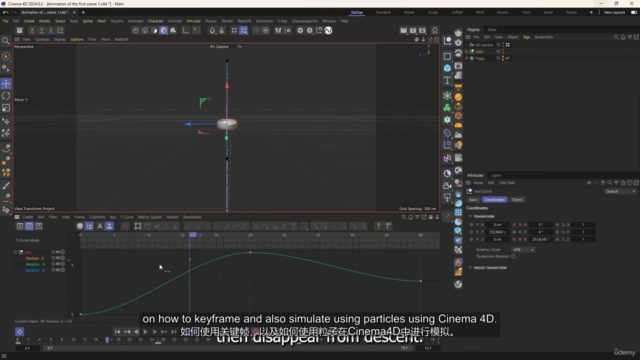The height and width of the screenshot is (360, 640).
Task: Click Render View icon in top toolbar
Action: tap(403, 31)
